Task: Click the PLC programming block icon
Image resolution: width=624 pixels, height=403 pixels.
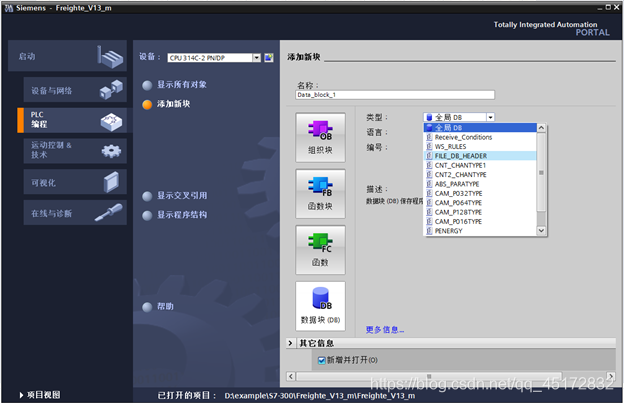Action: (x=111, y=121)
